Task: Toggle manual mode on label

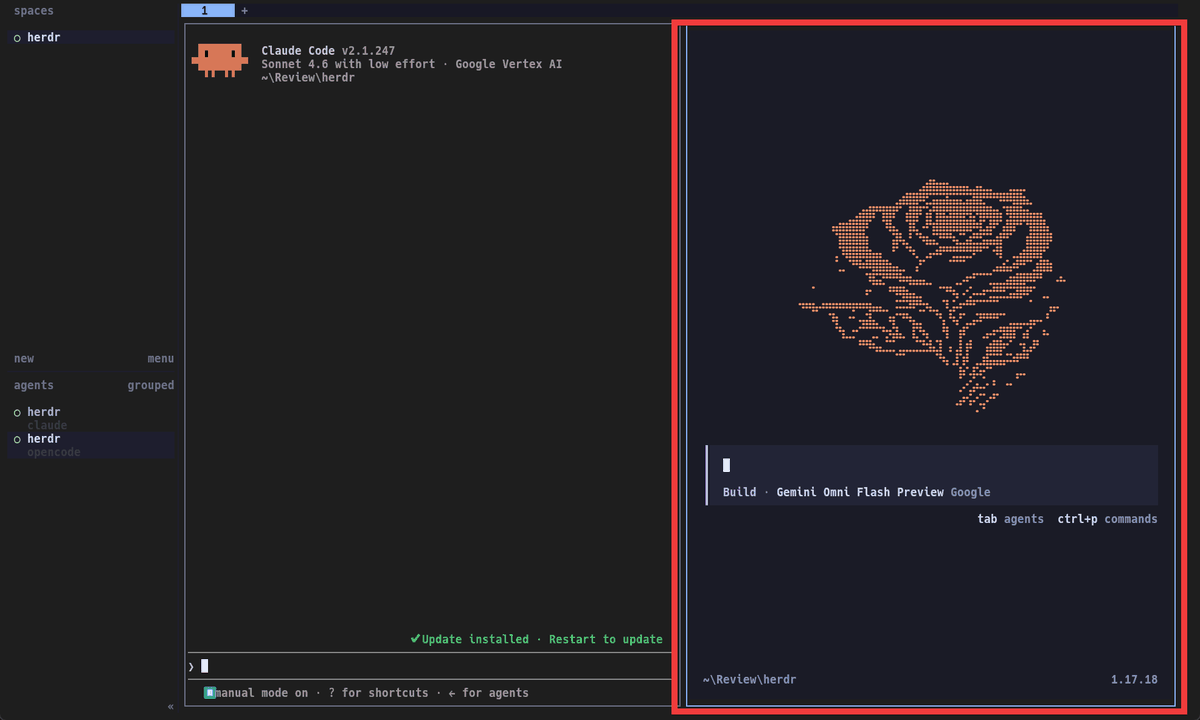Action: click(262, 692)
